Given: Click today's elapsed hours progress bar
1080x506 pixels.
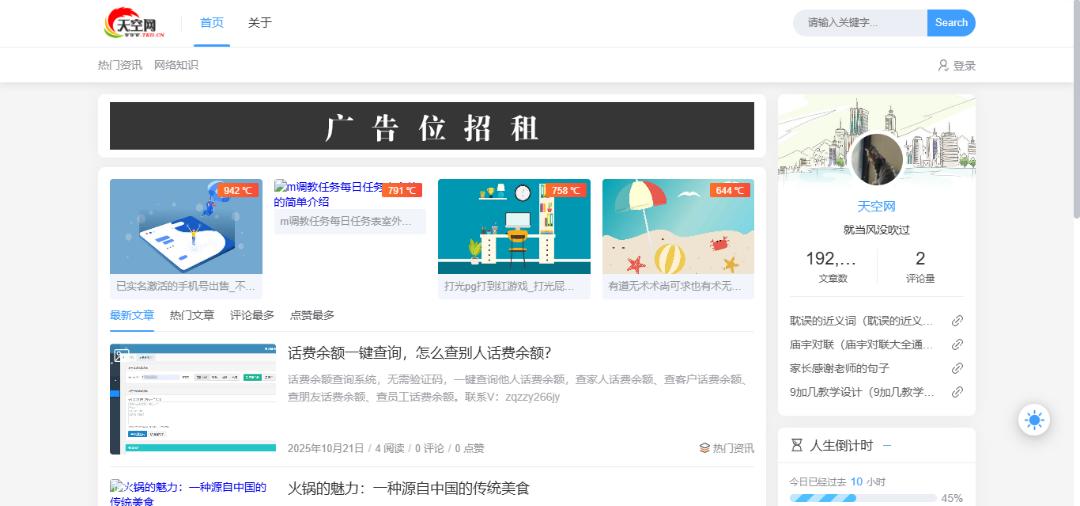Looking at the screenshot, I should click(x=863, y=497).
